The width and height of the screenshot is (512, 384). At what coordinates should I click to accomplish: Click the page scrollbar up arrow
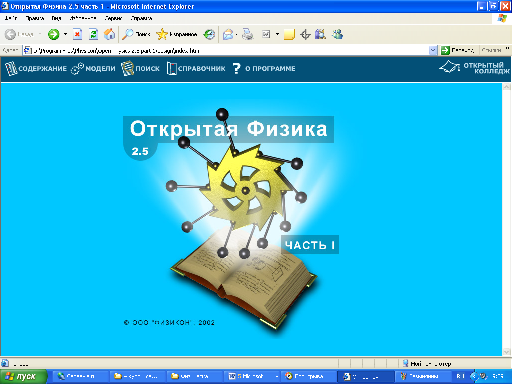pyautogui.click(x=506, y=87)
